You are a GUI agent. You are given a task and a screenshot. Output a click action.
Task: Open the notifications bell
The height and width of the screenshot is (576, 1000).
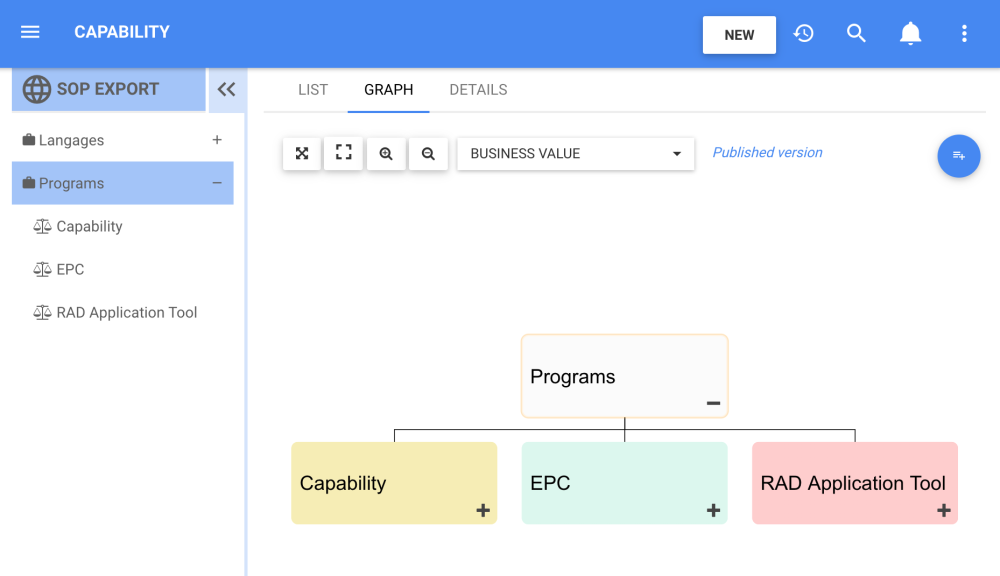click(910, 34)
